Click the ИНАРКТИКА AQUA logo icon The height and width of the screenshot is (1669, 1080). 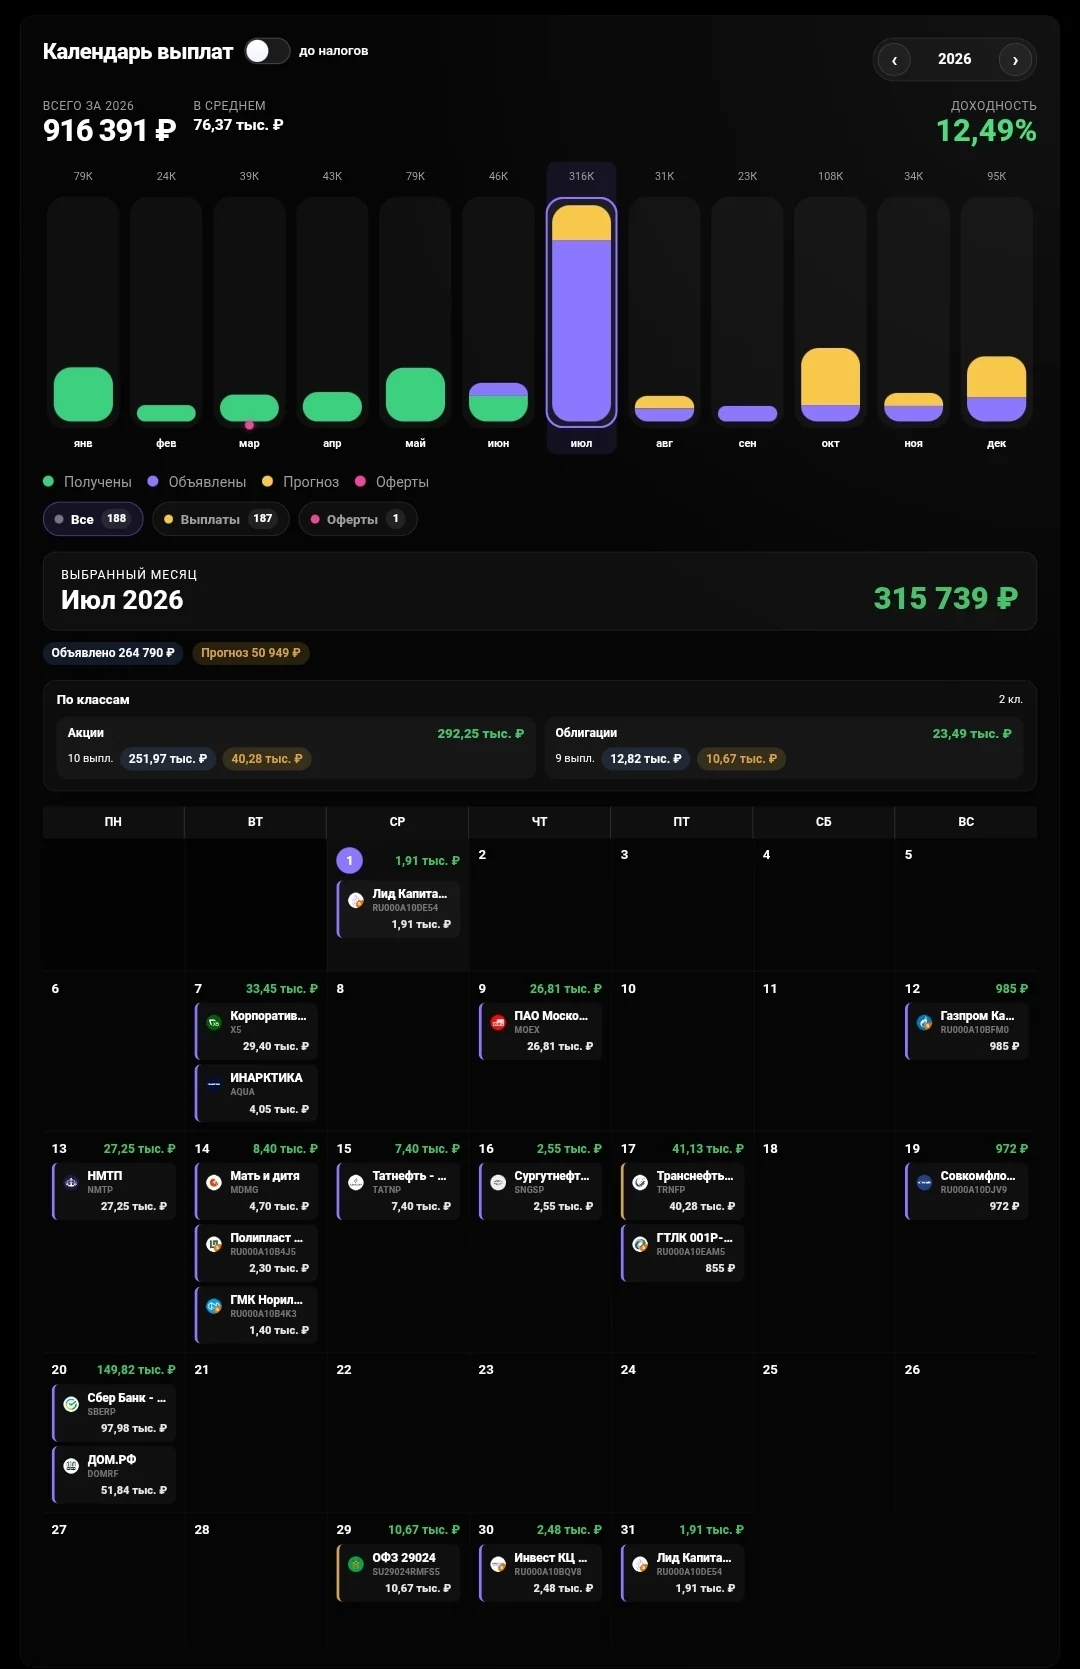(214, 1085)
